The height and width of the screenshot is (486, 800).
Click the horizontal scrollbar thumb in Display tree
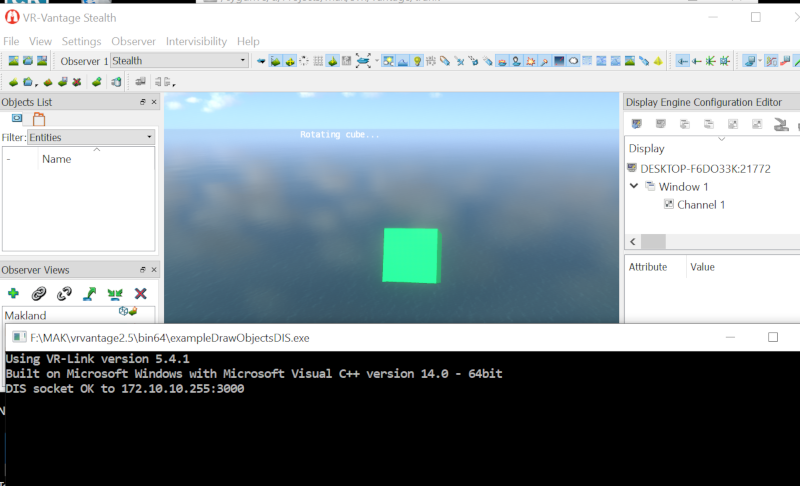click(654, 242)
